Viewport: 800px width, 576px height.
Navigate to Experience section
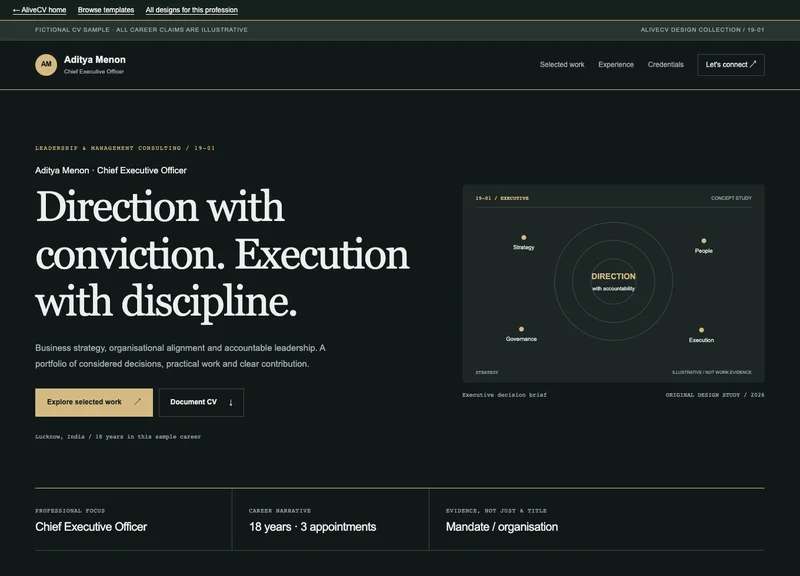tap(616, 65)
